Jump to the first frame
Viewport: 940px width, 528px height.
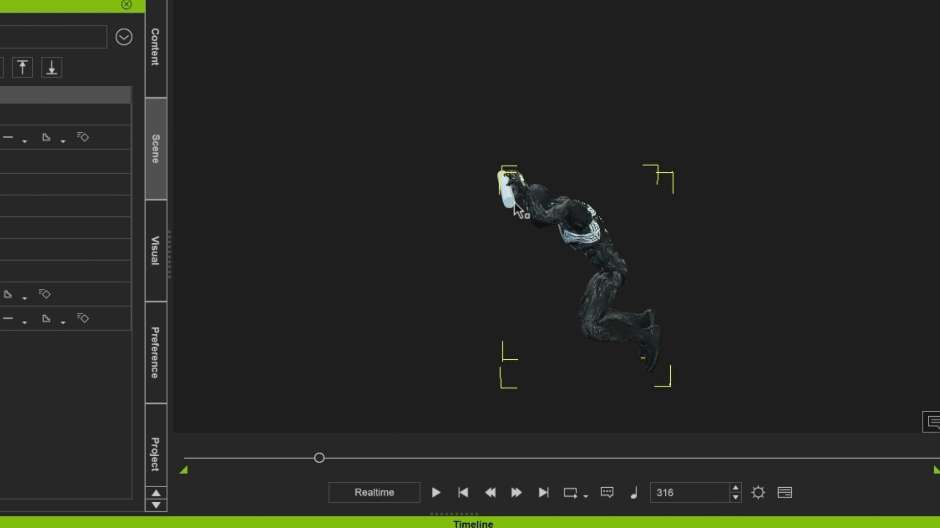click(x=463, y=493)
